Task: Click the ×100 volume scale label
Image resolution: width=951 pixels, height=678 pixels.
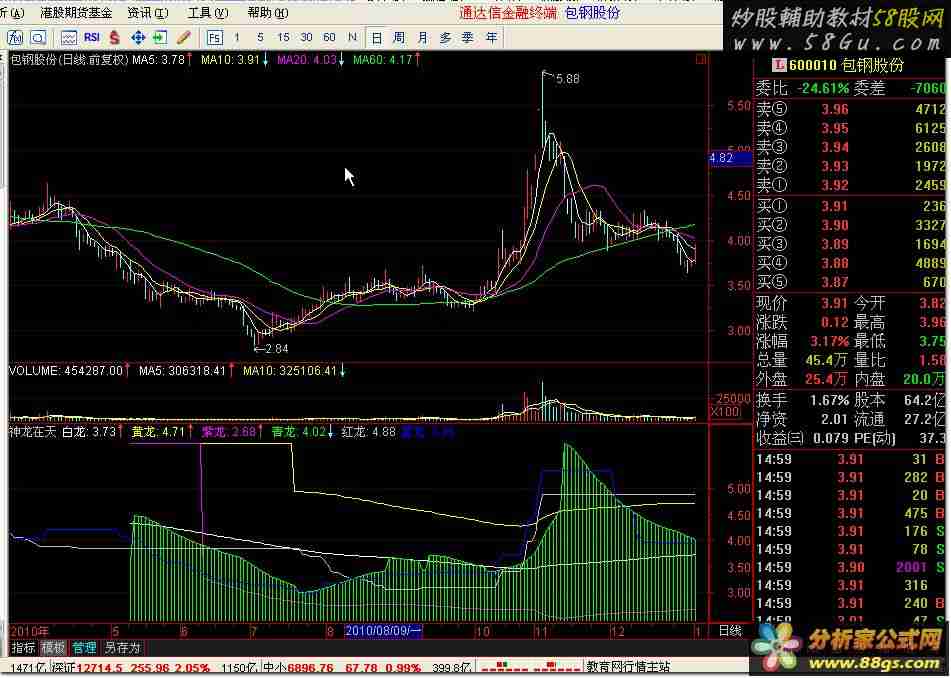Action: pos(725,412)
